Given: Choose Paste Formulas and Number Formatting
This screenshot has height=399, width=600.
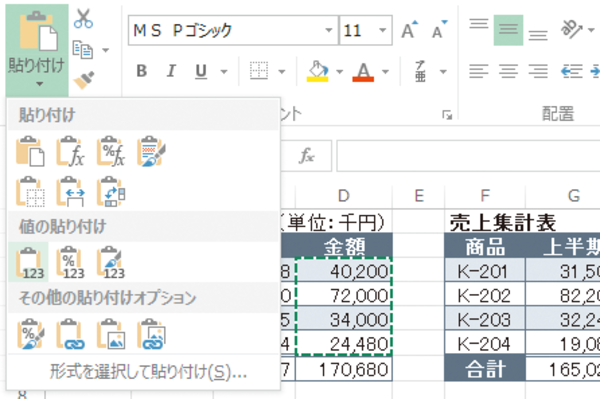Looking at the screenshot, I should point(111,151).
